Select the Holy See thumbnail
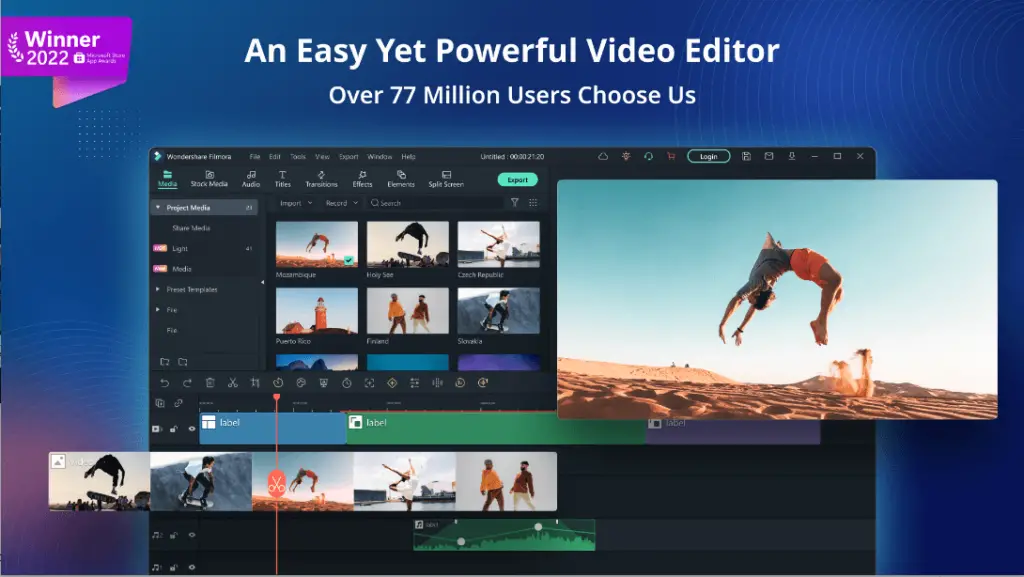 (408, 244)
